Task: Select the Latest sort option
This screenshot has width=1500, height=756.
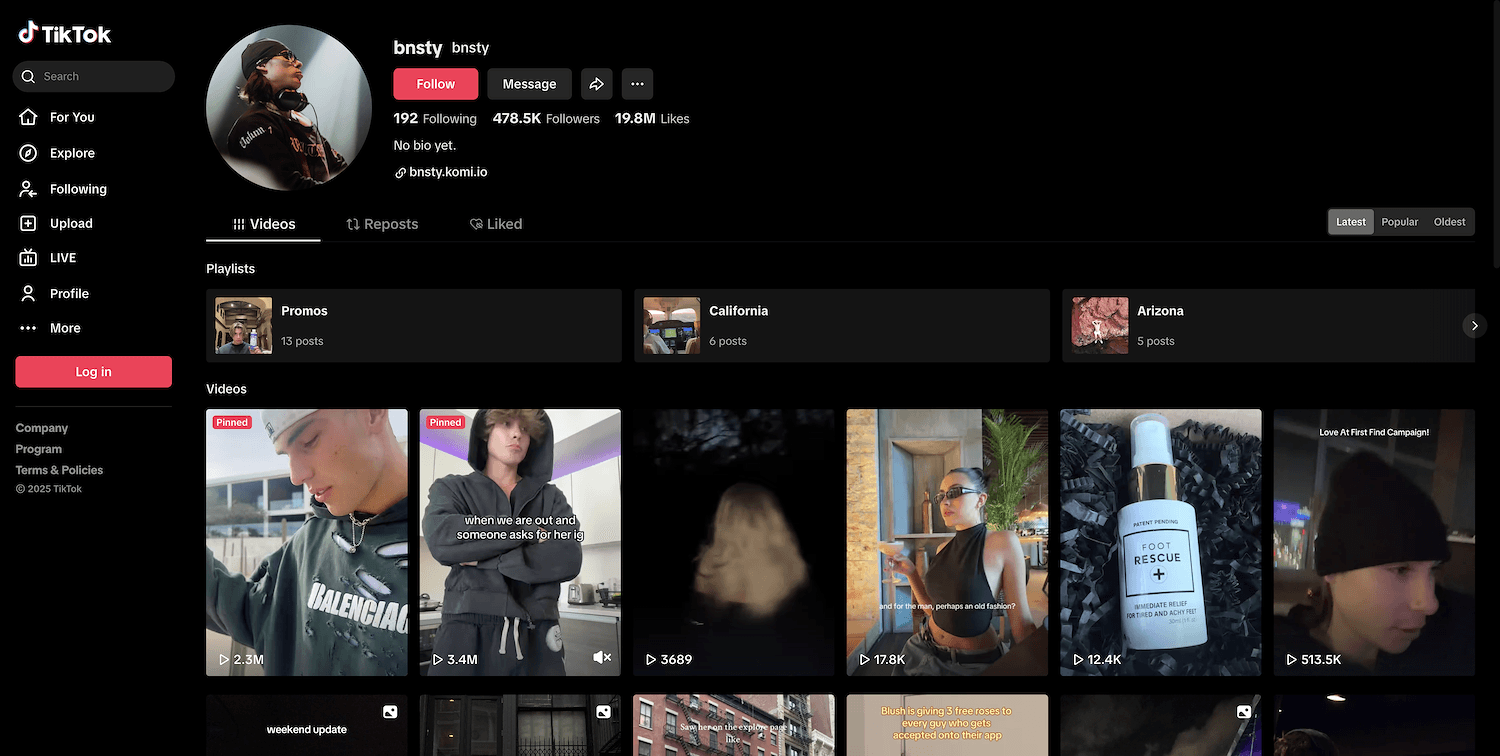Action: coord(1350,222)
